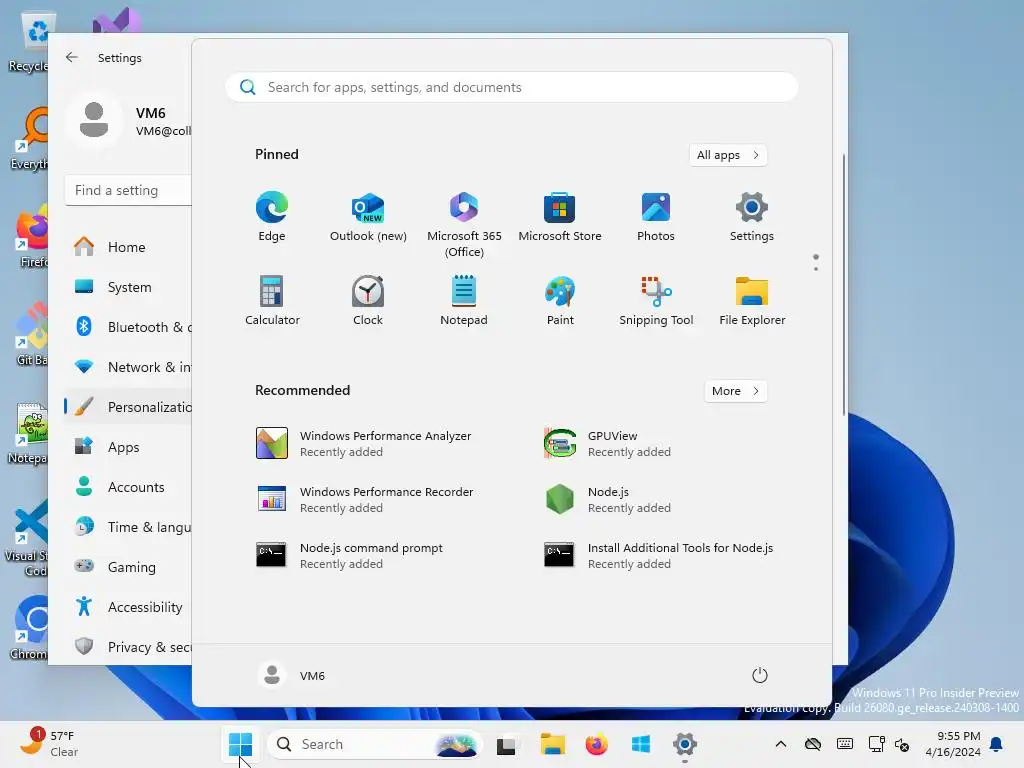Open VM6 user account menu in Start
Viewport: 1024px width, 768px height.
coord(291,675)
